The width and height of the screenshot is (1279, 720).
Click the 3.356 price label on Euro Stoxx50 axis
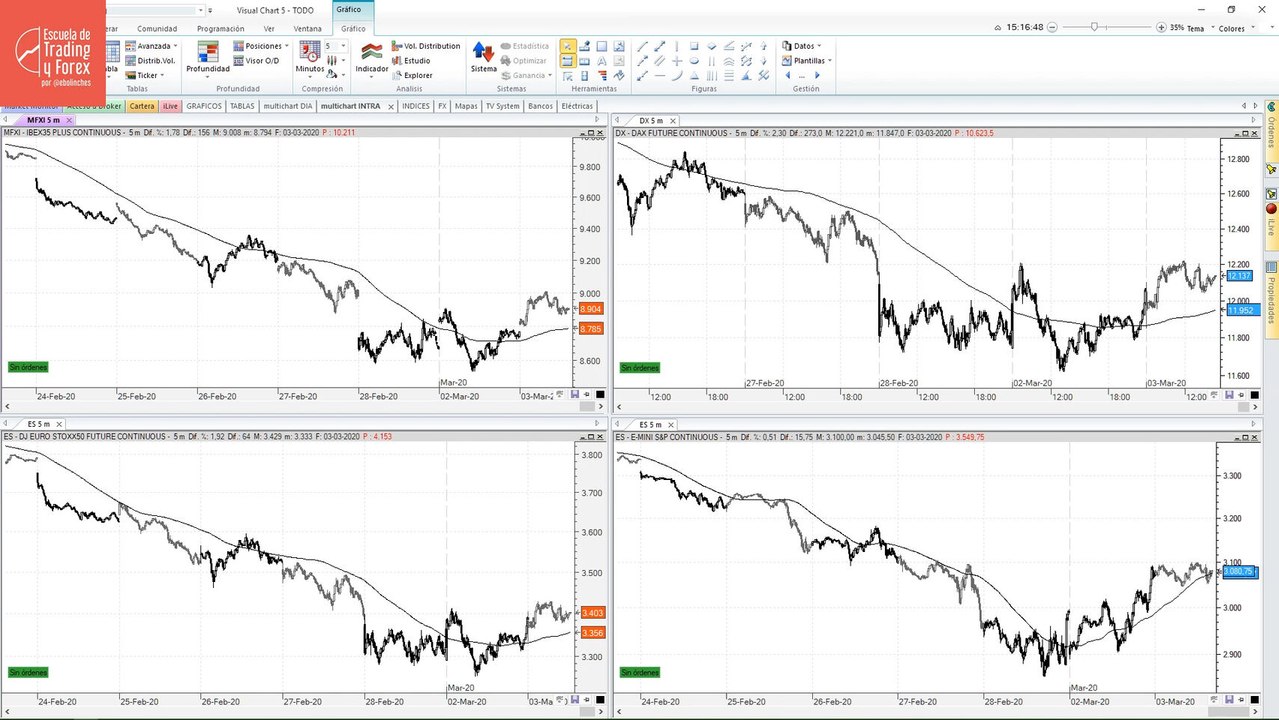(x=590, y=633)
